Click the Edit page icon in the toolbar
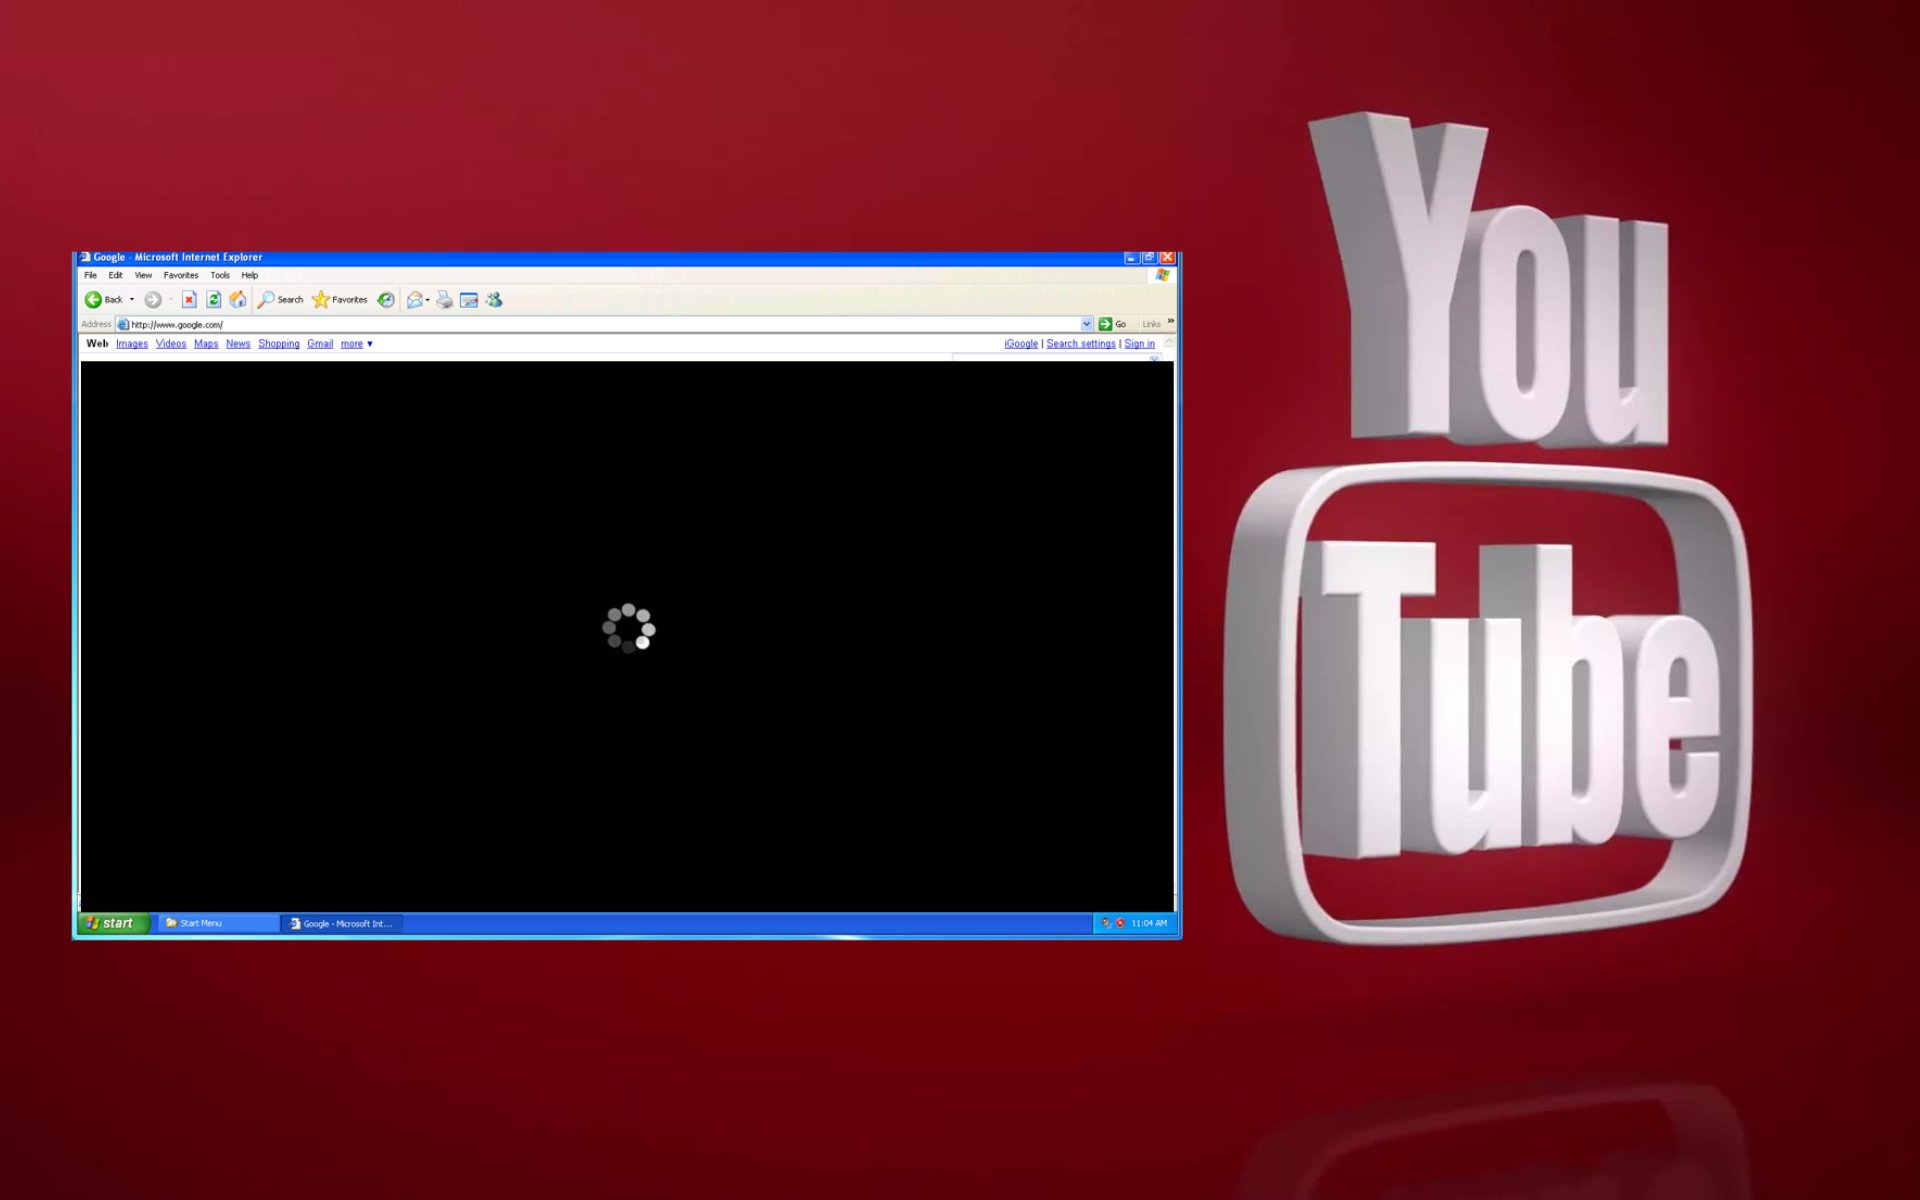 coord(469,299)
